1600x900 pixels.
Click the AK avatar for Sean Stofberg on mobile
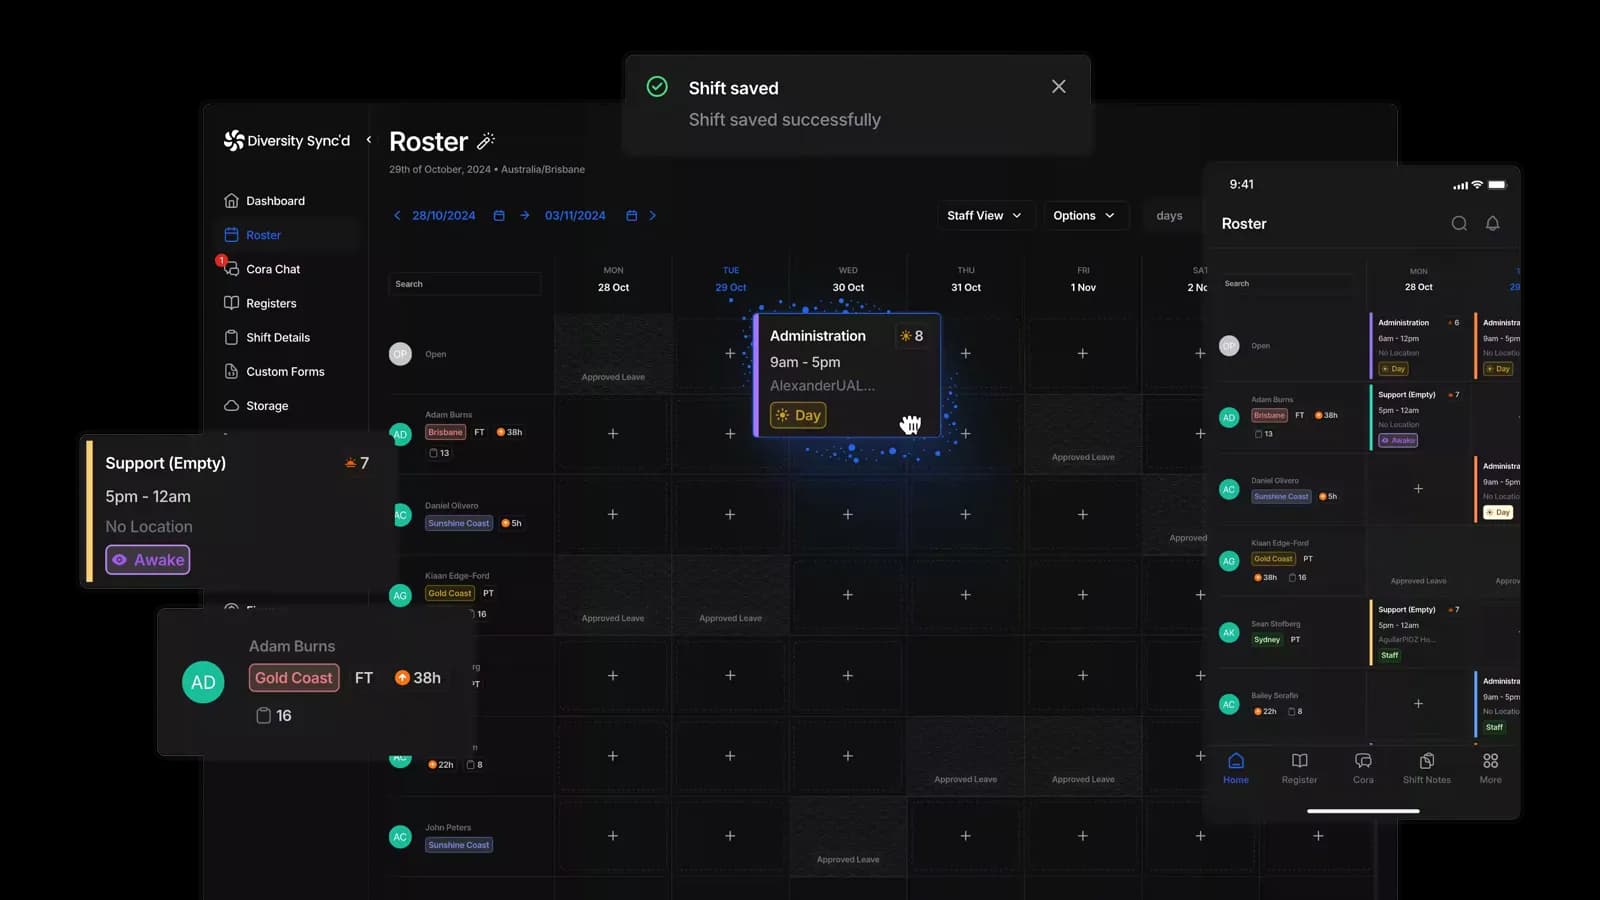[1229, 633]
